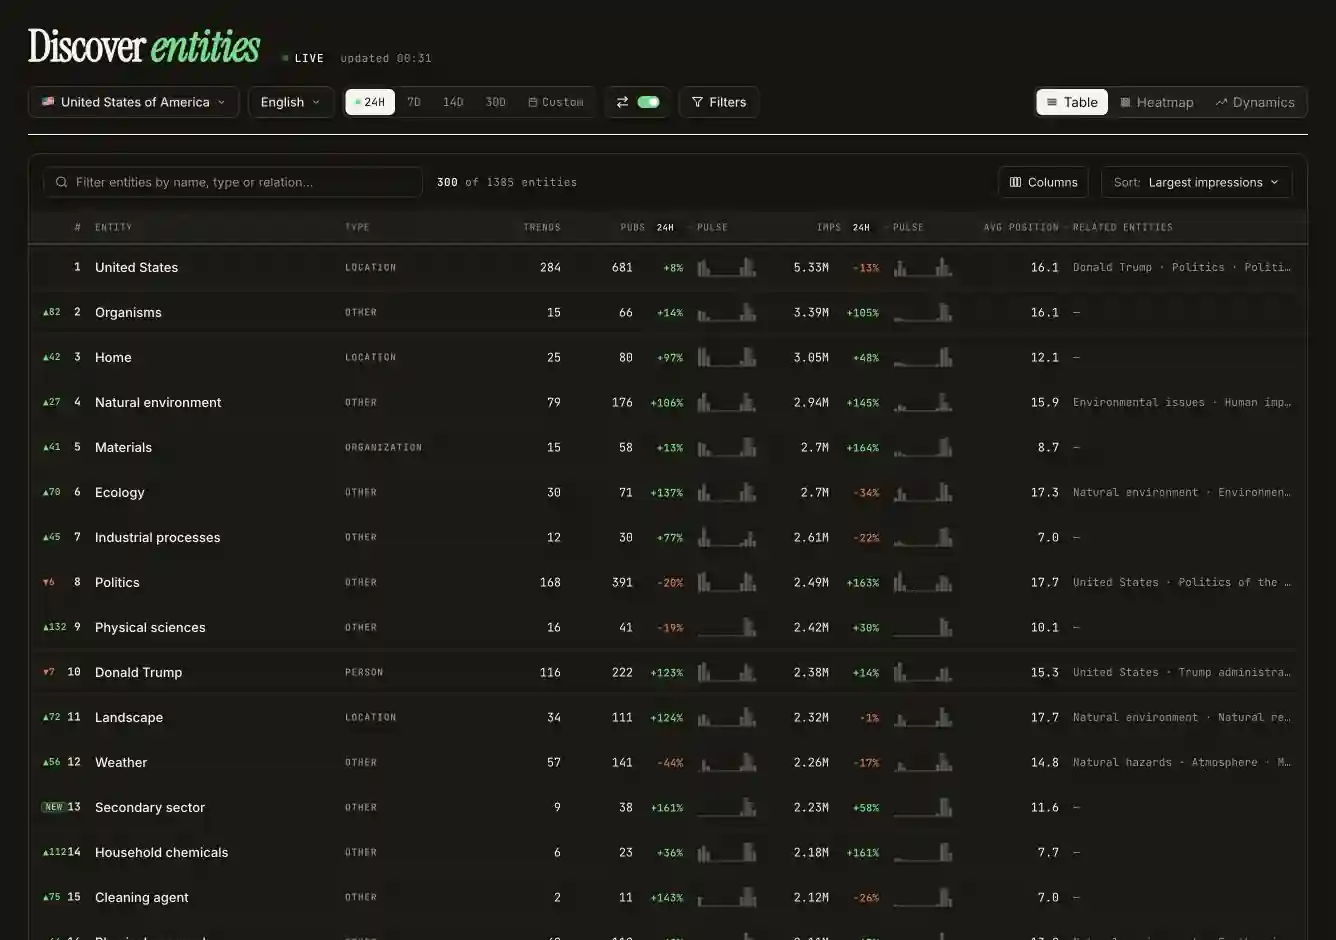Viewport: 1336px width, 940px height.
Task: Click the 681 pubs value
Action: tap(622, 267)
